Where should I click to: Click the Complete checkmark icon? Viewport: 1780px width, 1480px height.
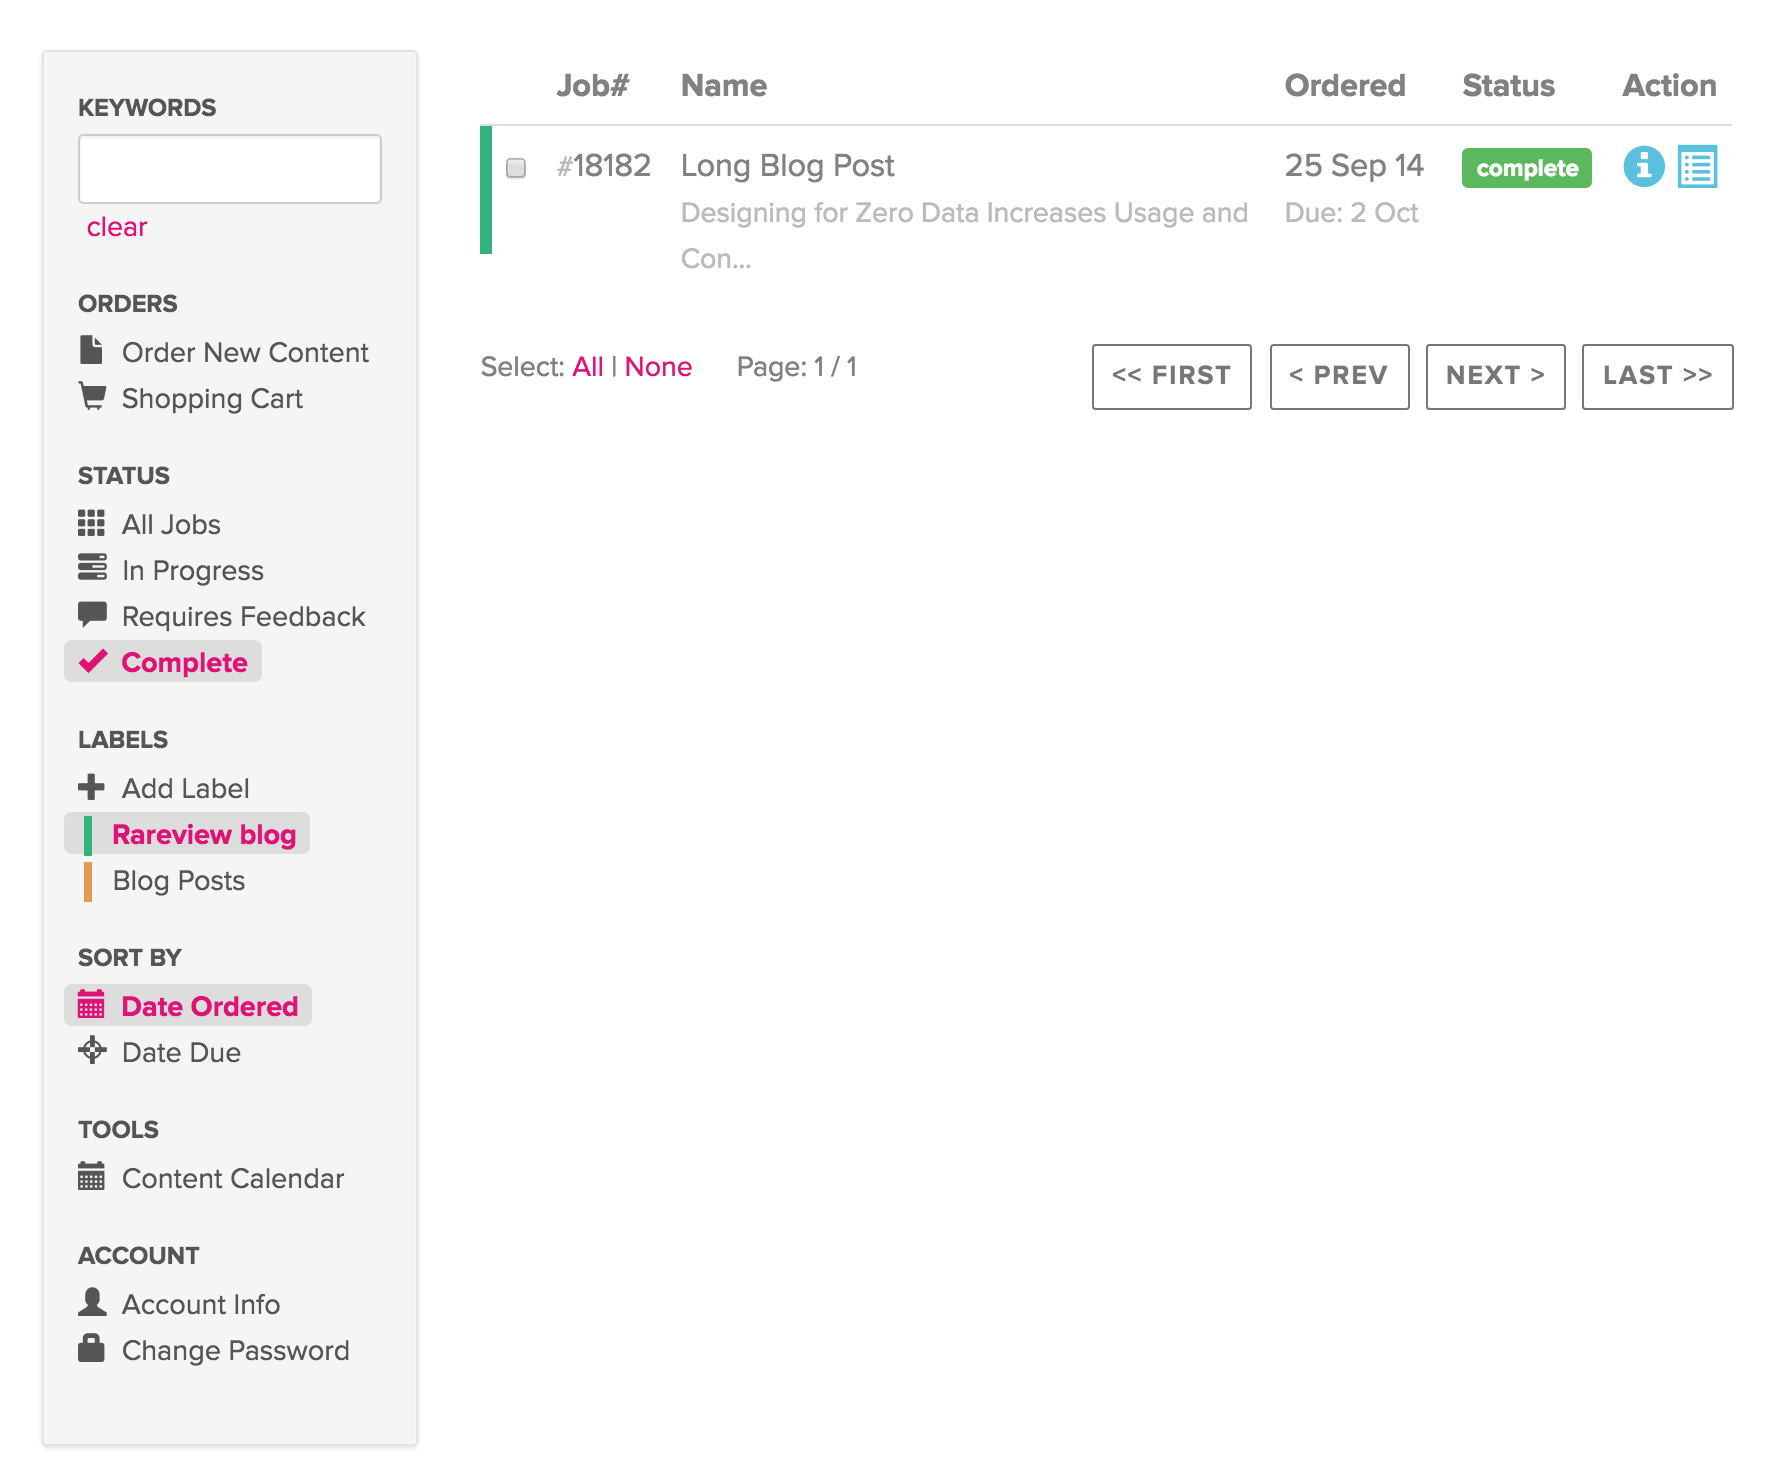point(93,661)
